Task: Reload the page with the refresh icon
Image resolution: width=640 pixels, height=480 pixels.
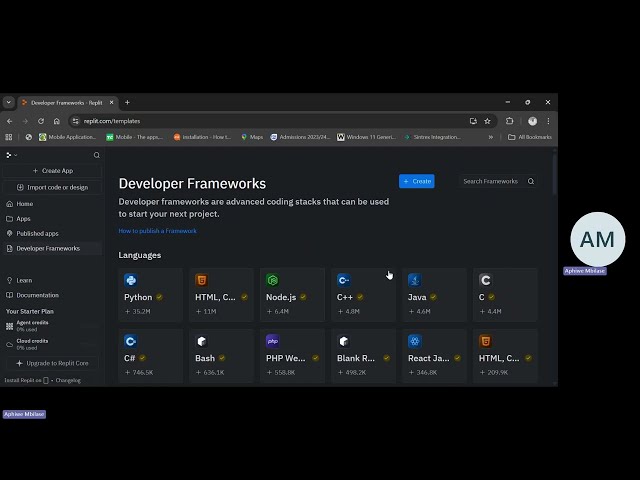Action: (41, 121)
